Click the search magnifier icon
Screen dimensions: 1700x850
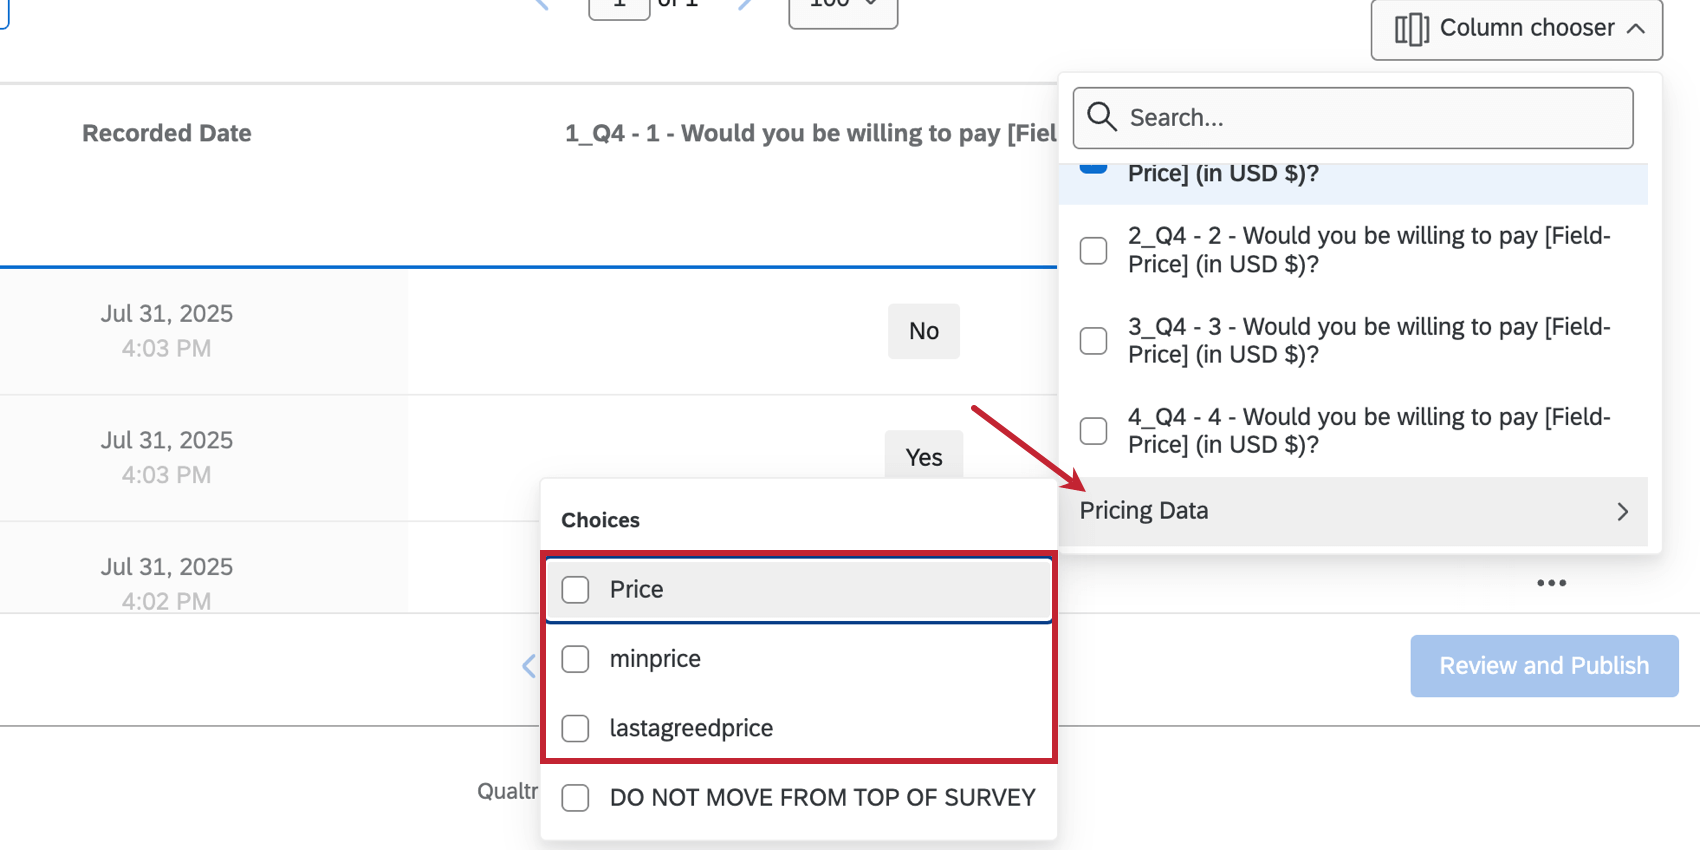tap(1102, 117)
